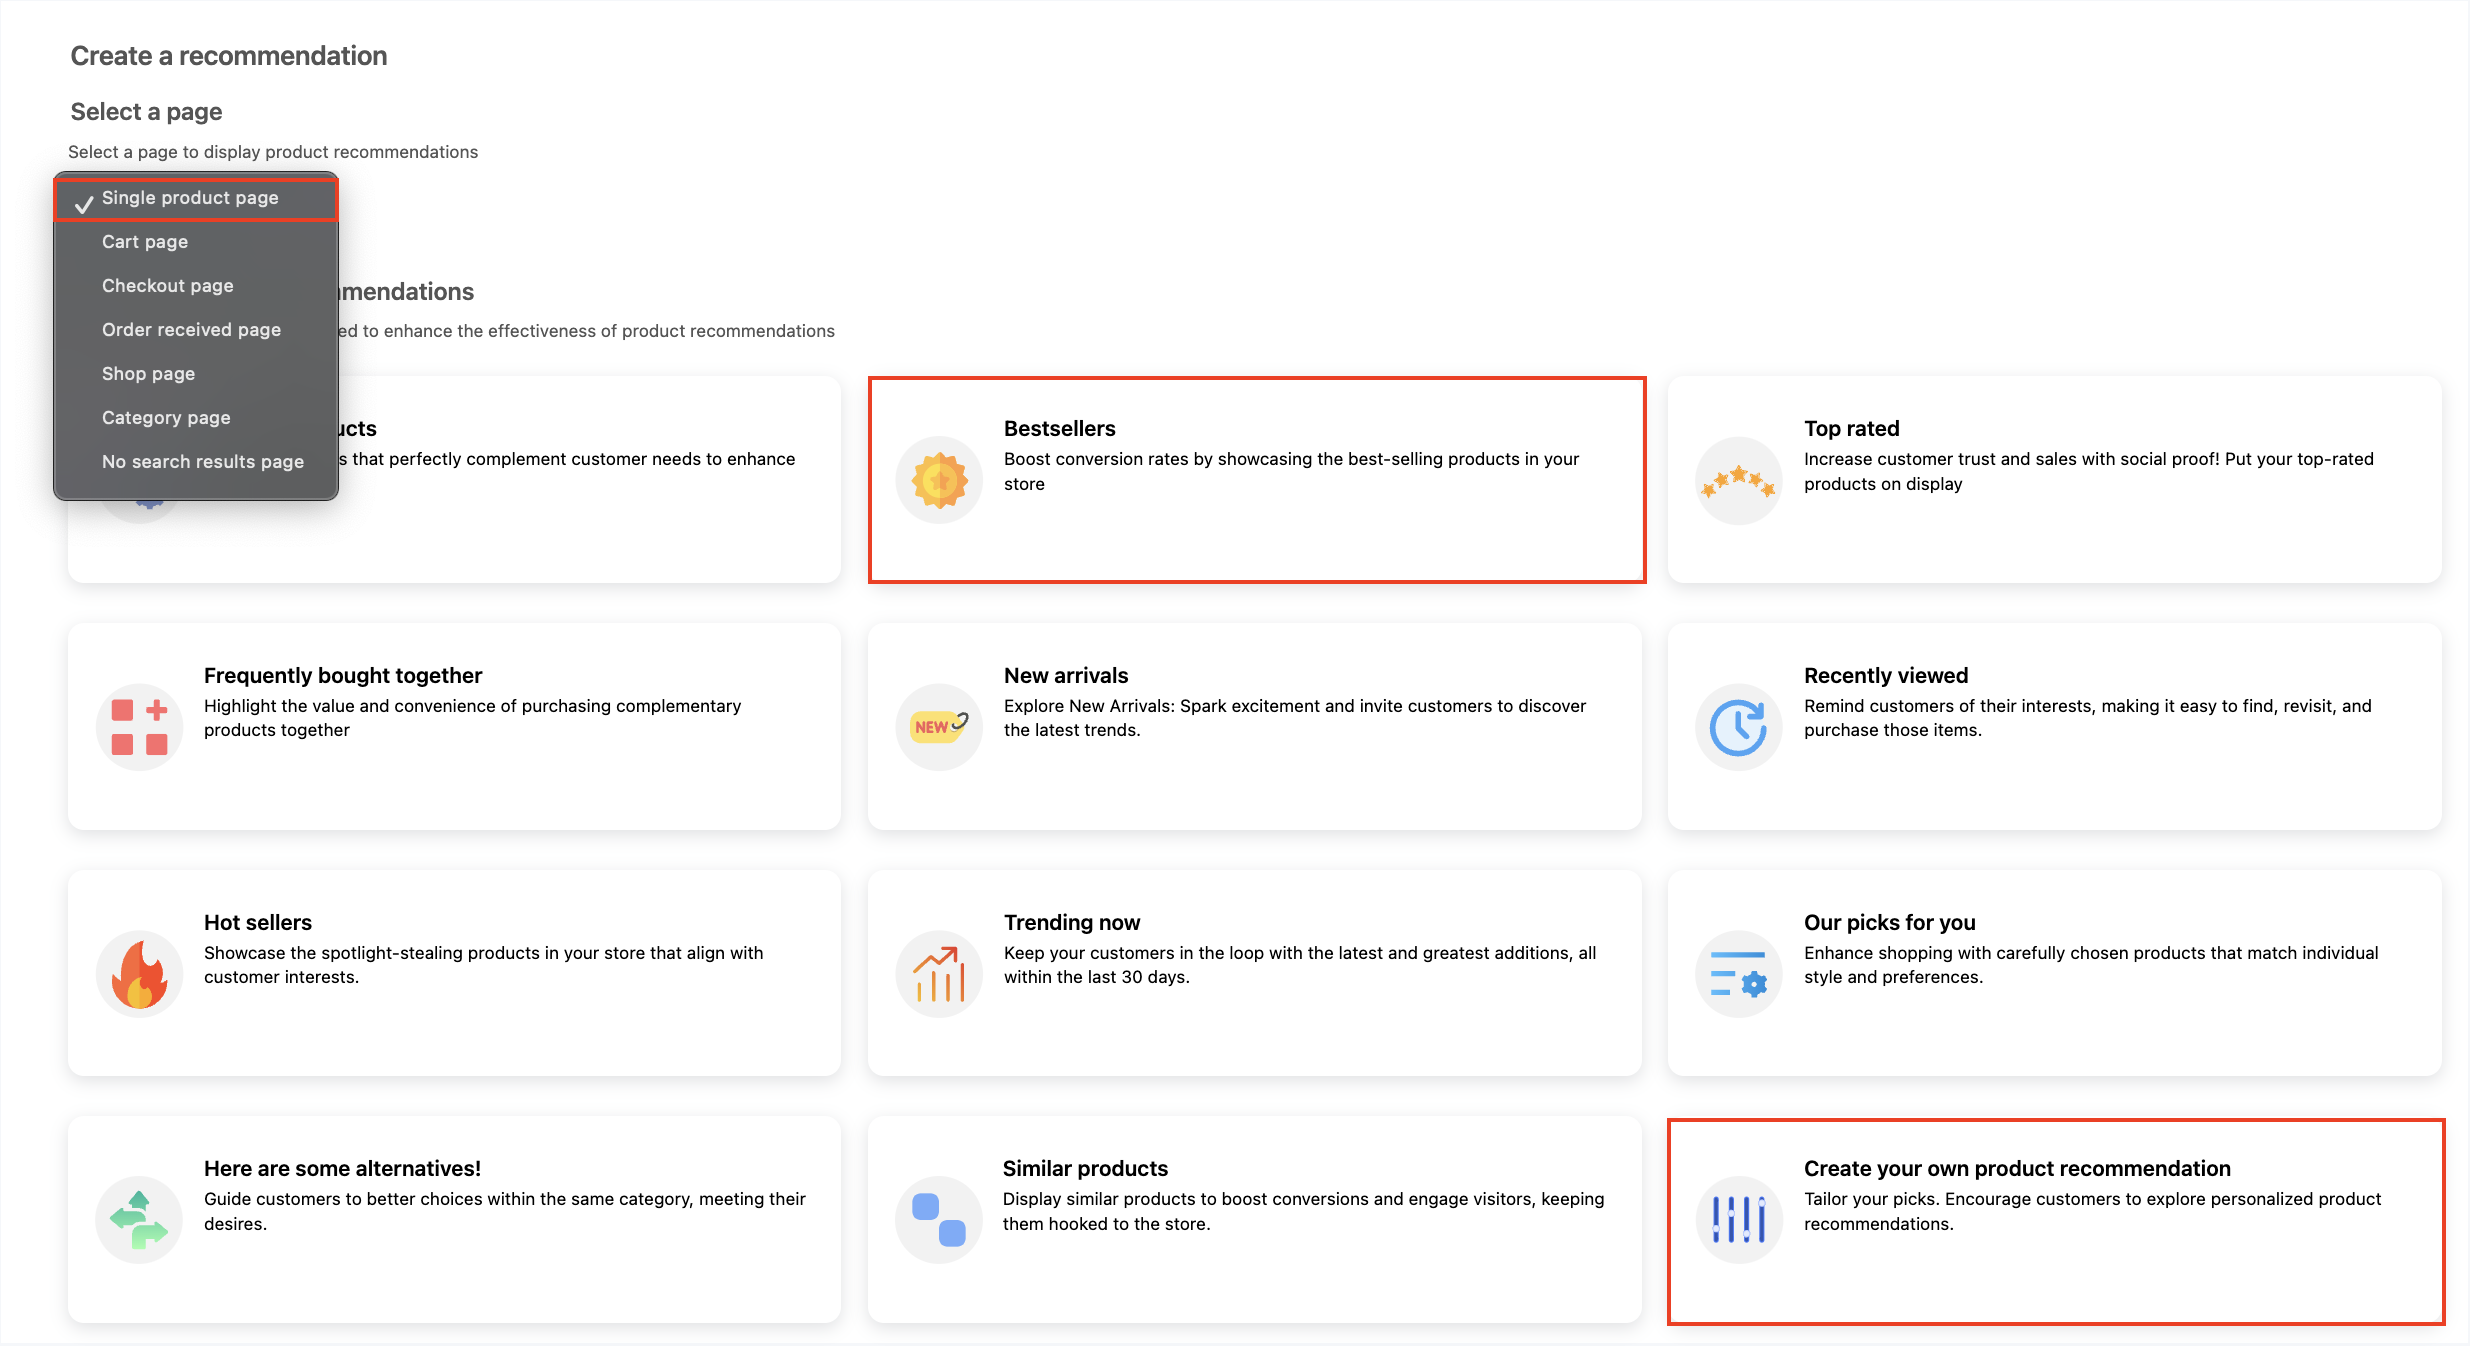The image size is (2470, 1346).
Task: Select the Similar products card
Action: pyautogui.click(x=1254, y=1219)
